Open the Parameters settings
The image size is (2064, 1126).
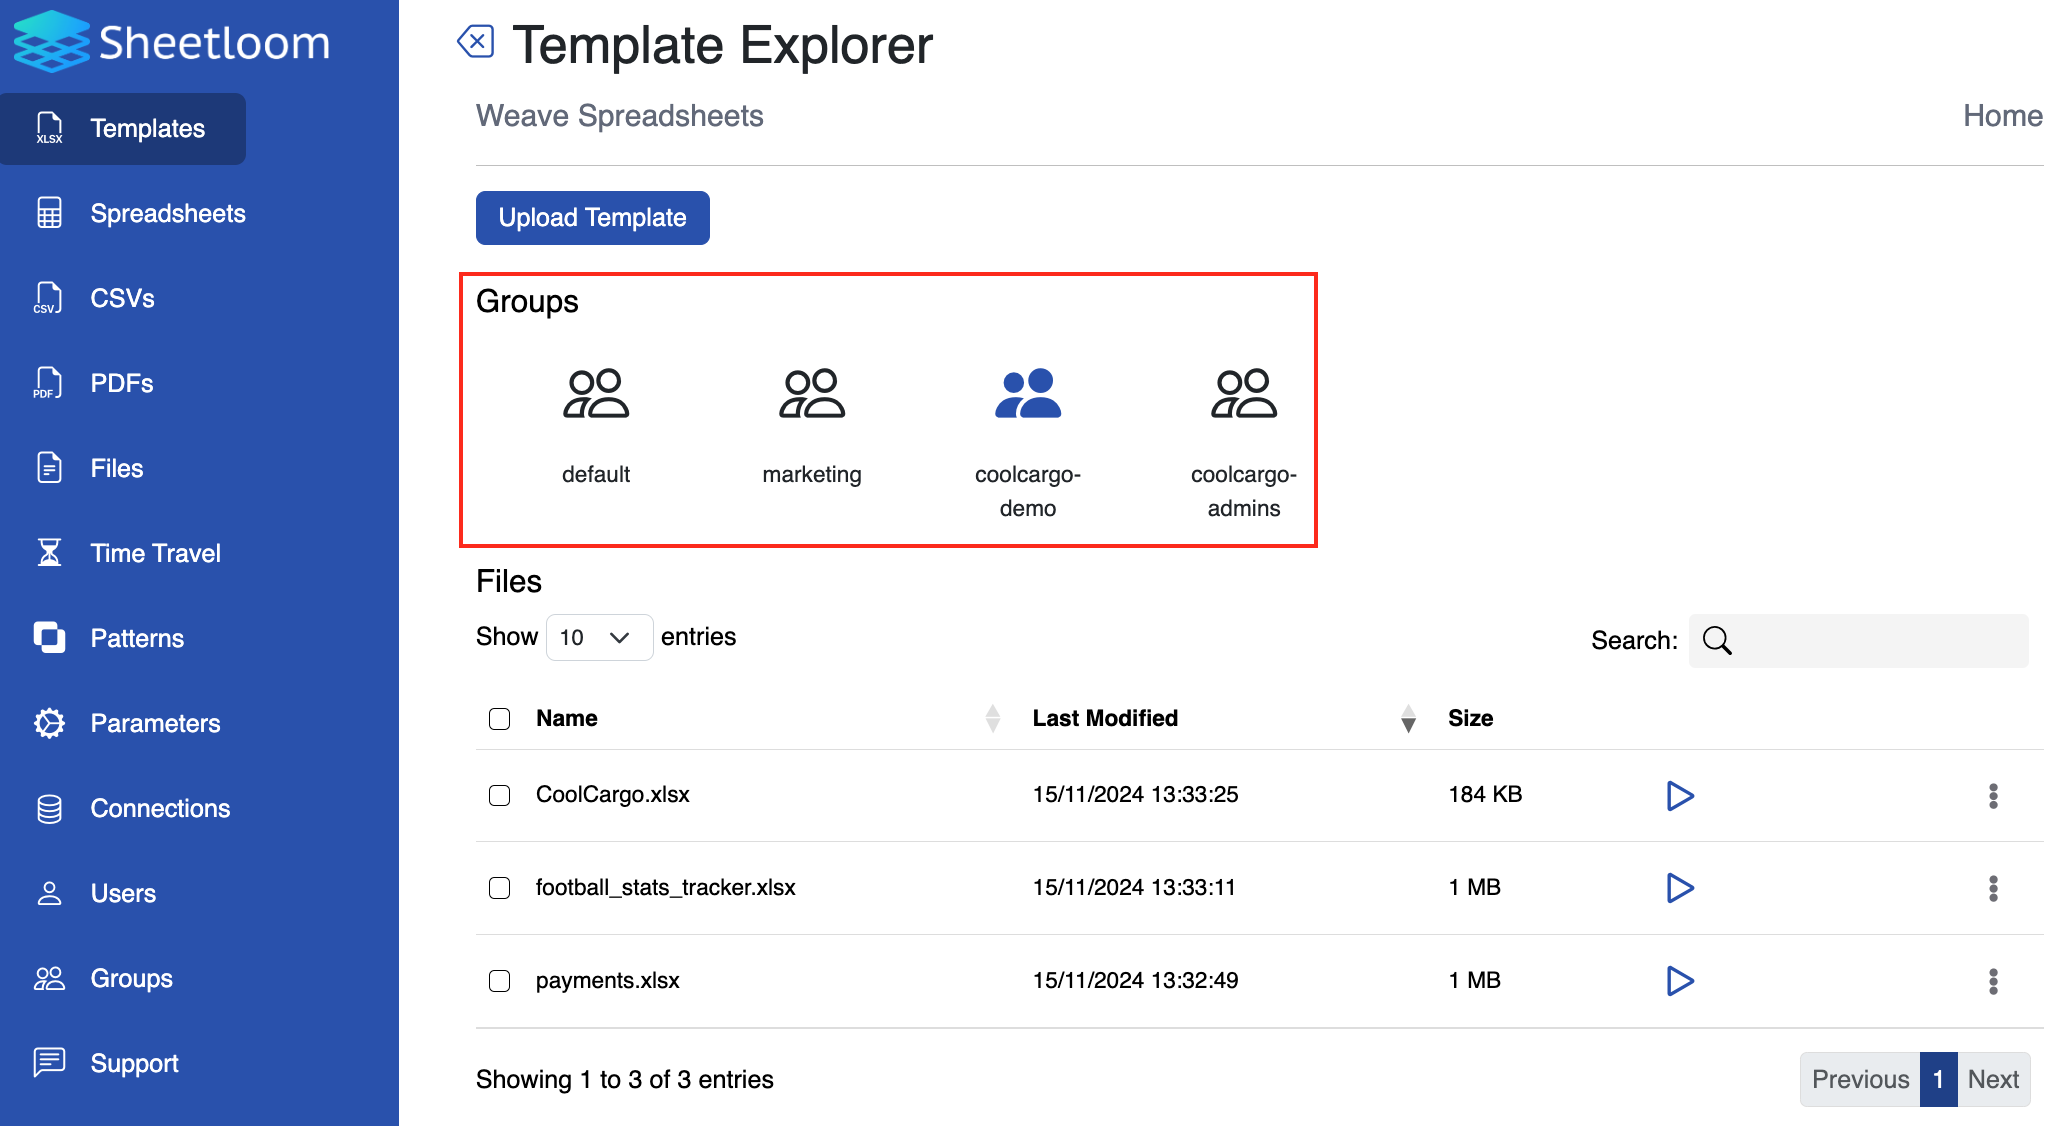[155, 722]
